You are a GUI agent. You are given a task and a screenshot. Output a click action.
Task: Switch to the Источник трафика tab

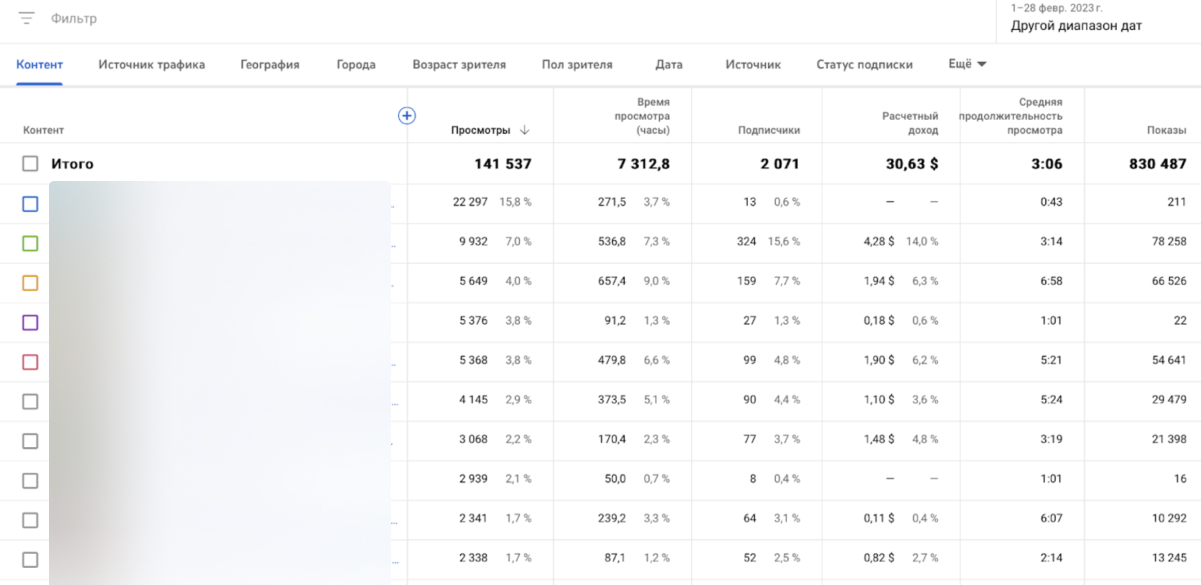tap(152, 65)
